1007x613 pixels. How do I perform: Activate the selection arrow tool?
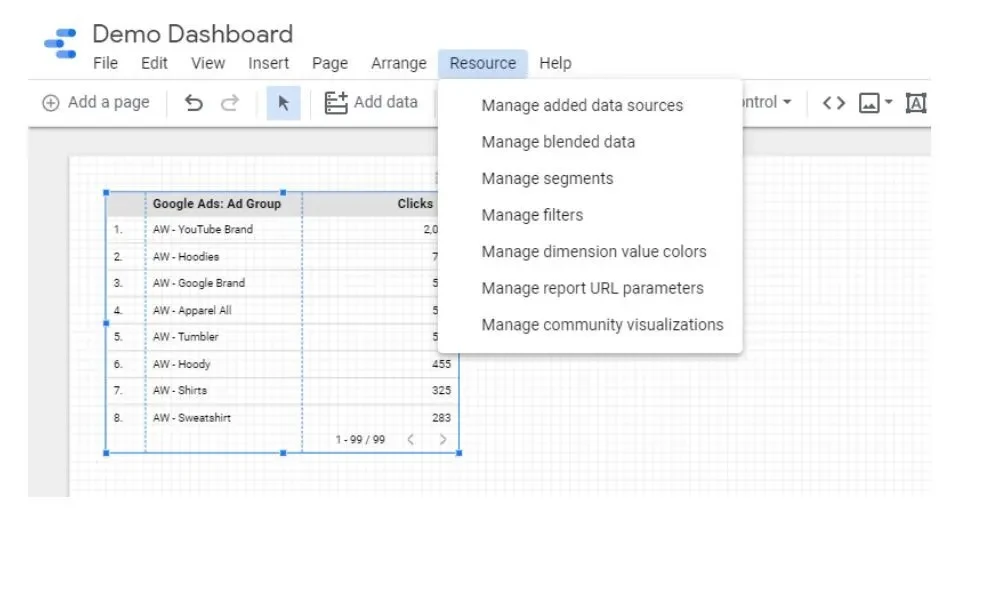pos(283,102)
